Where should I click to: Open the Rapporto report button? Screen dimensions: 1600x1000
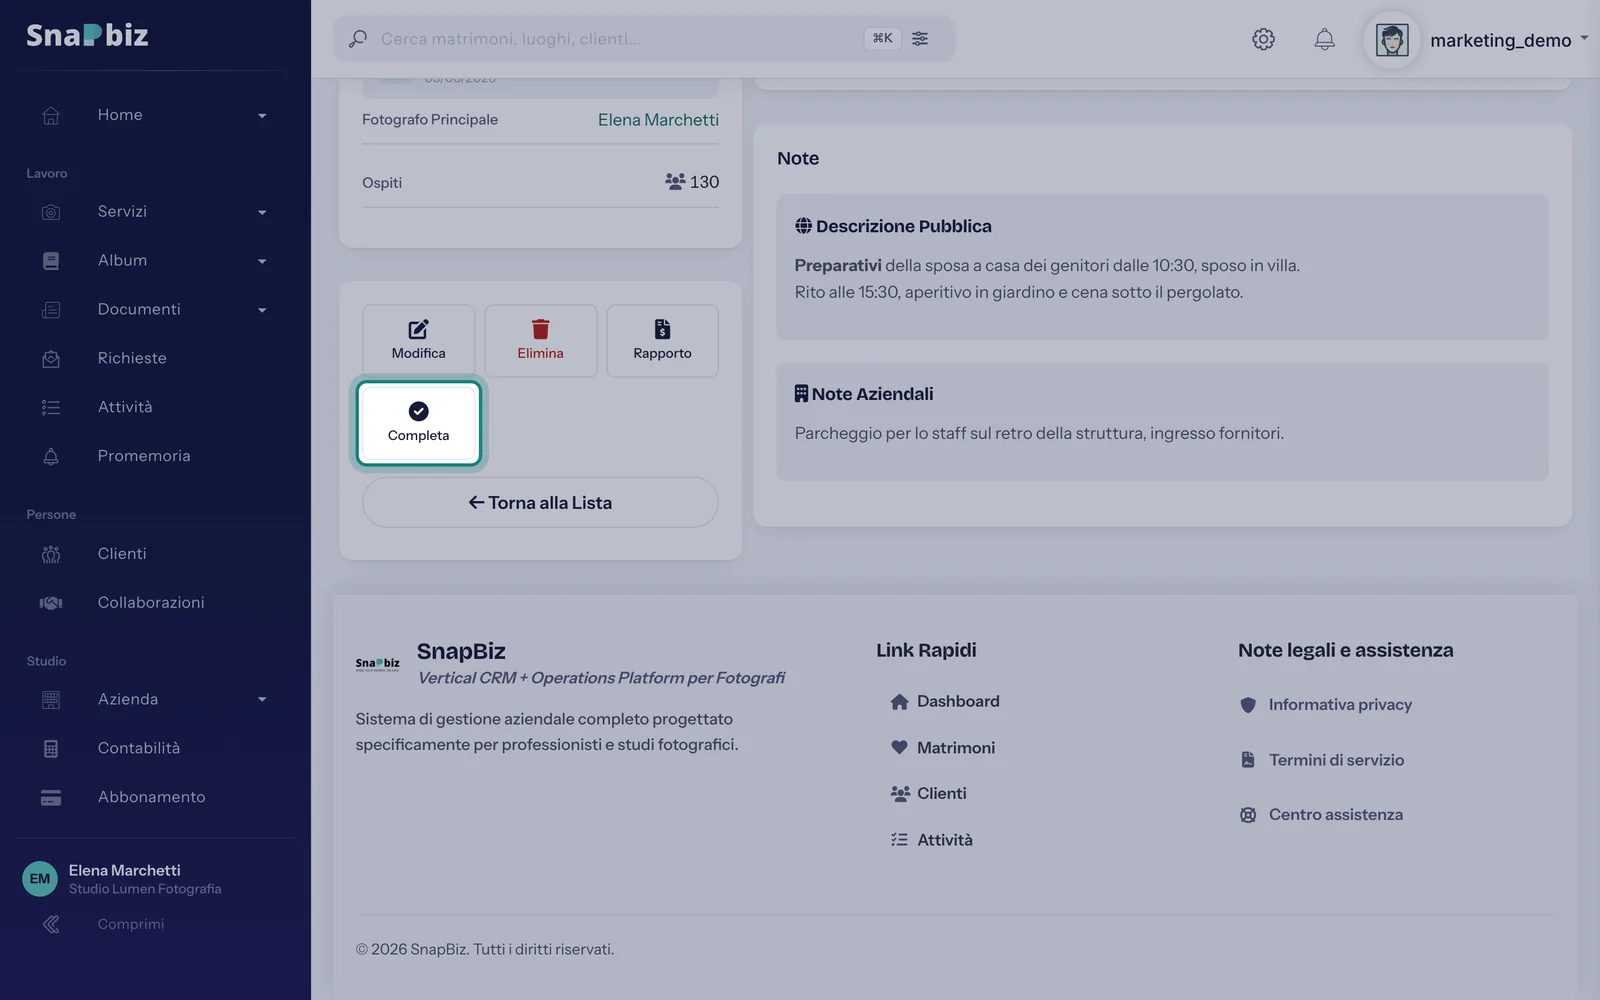[662, 341]
